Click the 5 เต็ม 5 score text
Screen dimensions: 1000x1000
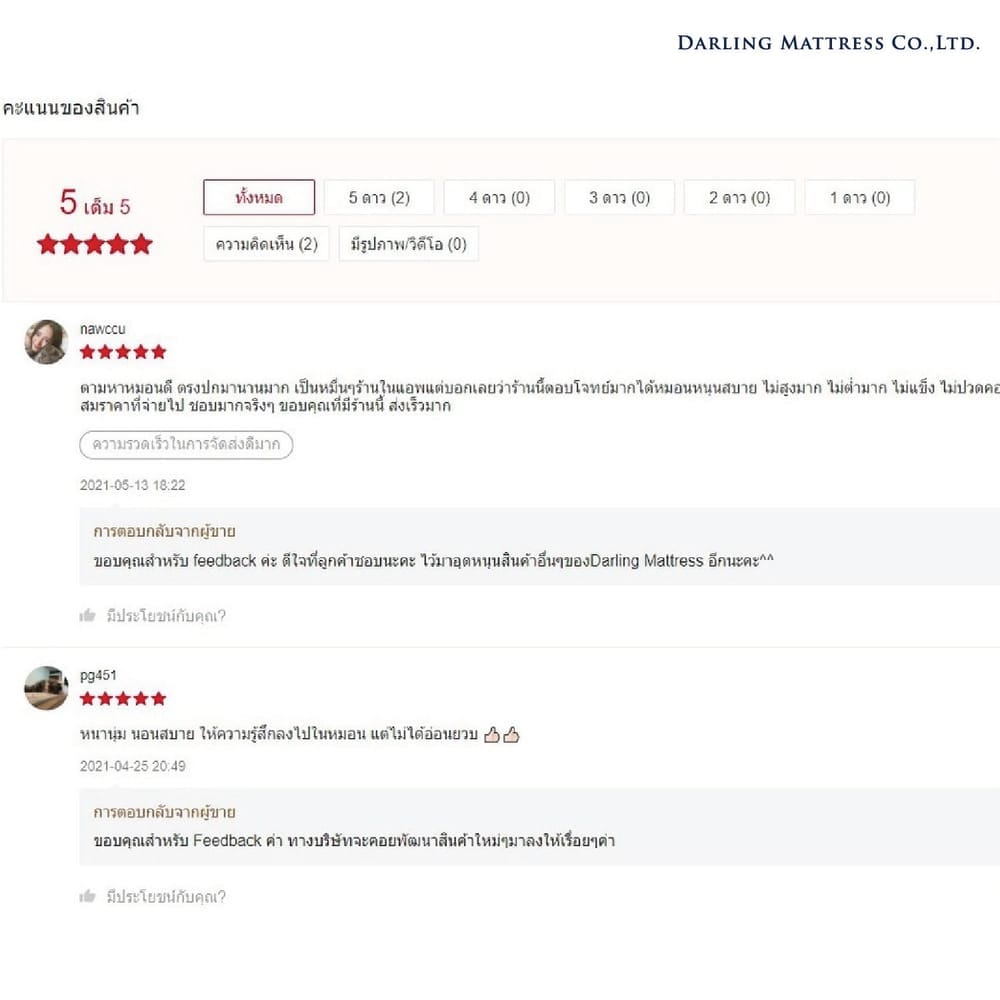[95, 202]
